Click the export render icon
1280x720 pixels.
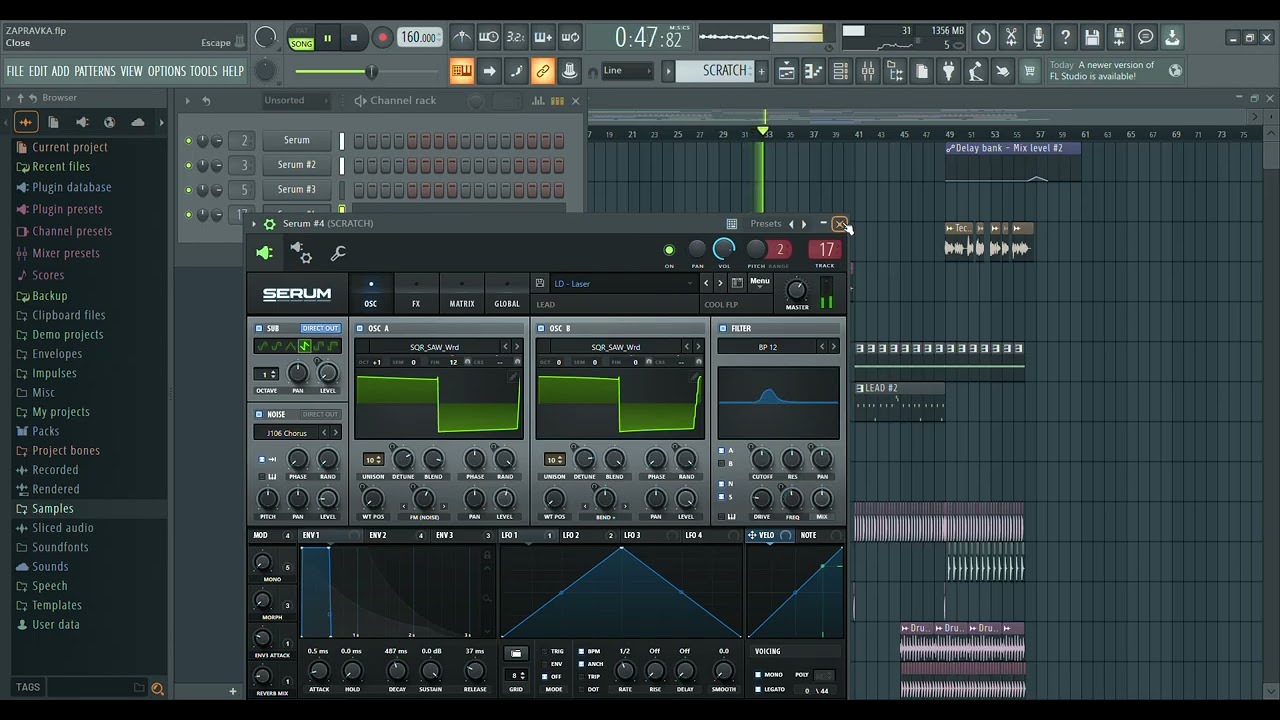tap(1119, 38)
